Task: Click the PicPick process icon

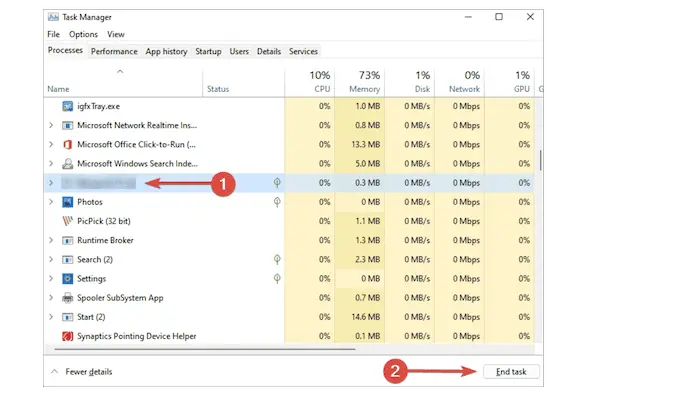Action: [67, 221]
